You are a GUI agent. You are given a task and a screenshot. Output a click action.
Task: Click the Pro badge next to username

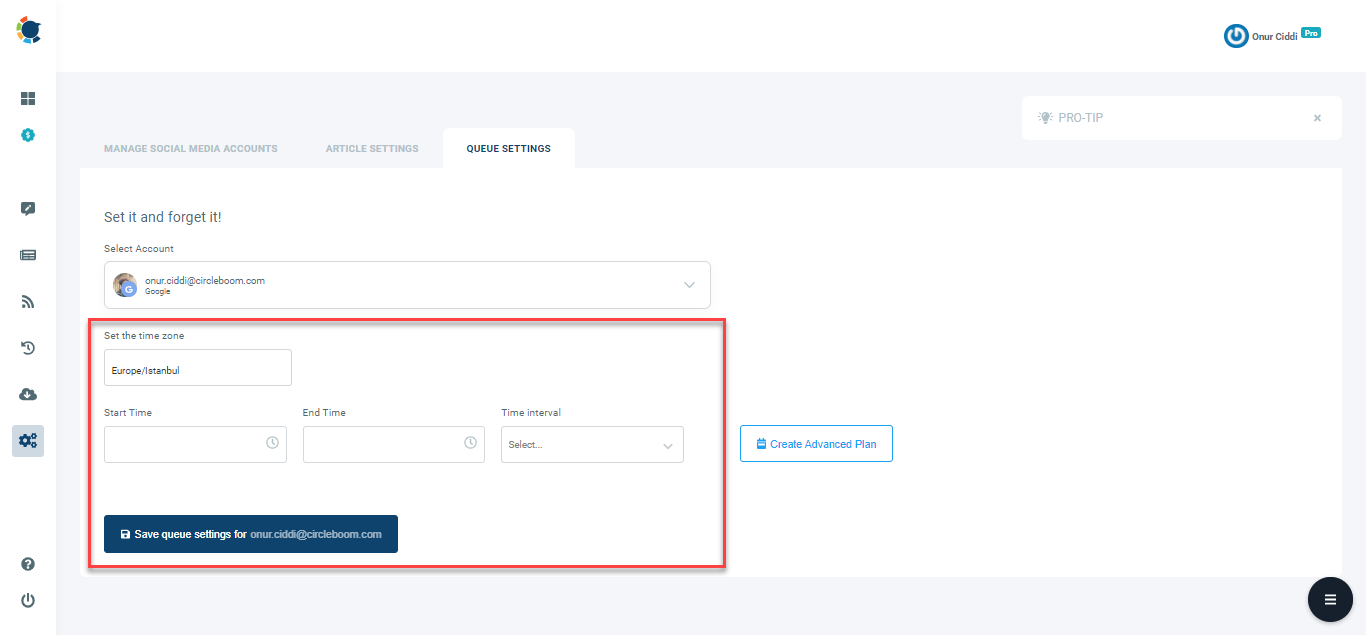point(1311,33)
